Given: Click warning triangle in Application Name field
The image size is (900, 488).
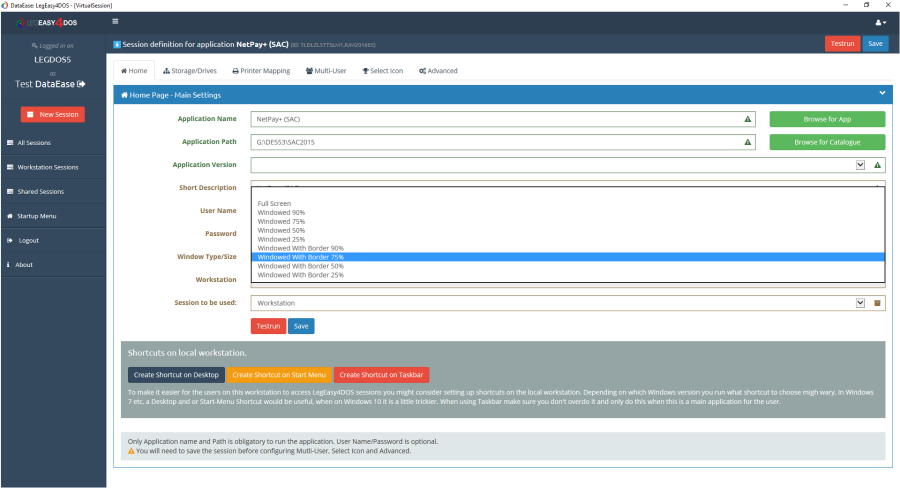Looking at the screenshot, I should tap(747, 119).
